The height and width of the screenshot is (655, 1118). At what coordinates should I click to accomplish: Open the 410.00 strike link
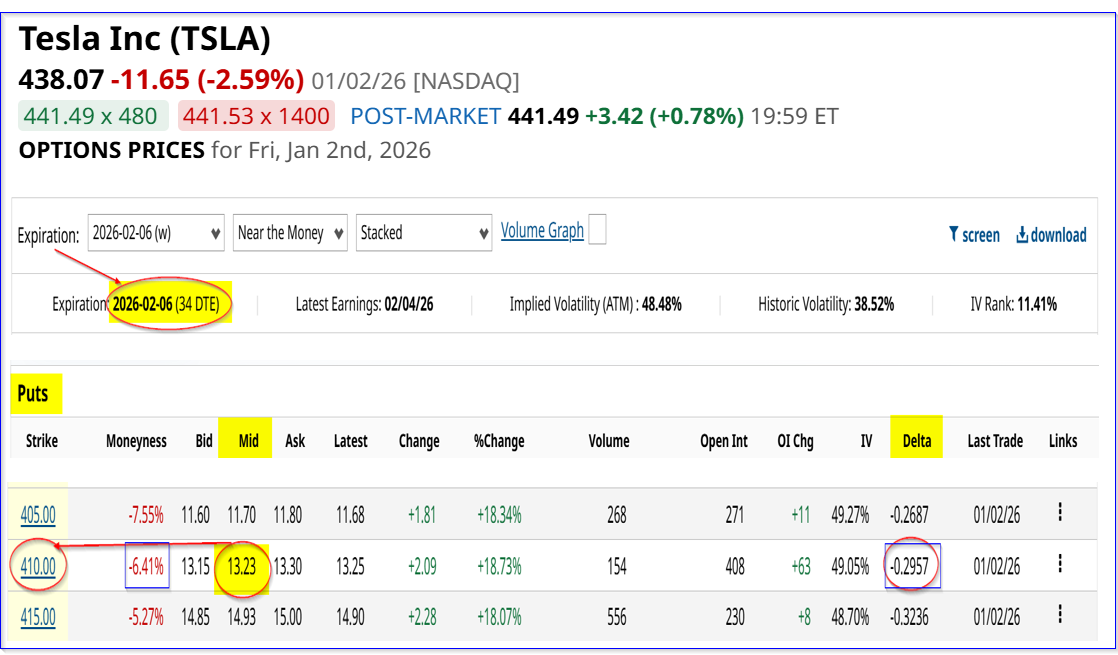click(x=39, y=567)
